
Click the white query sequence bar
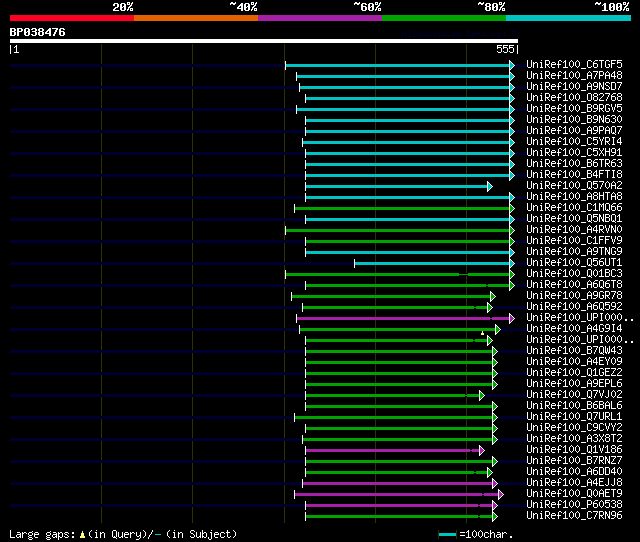[264, 41]
